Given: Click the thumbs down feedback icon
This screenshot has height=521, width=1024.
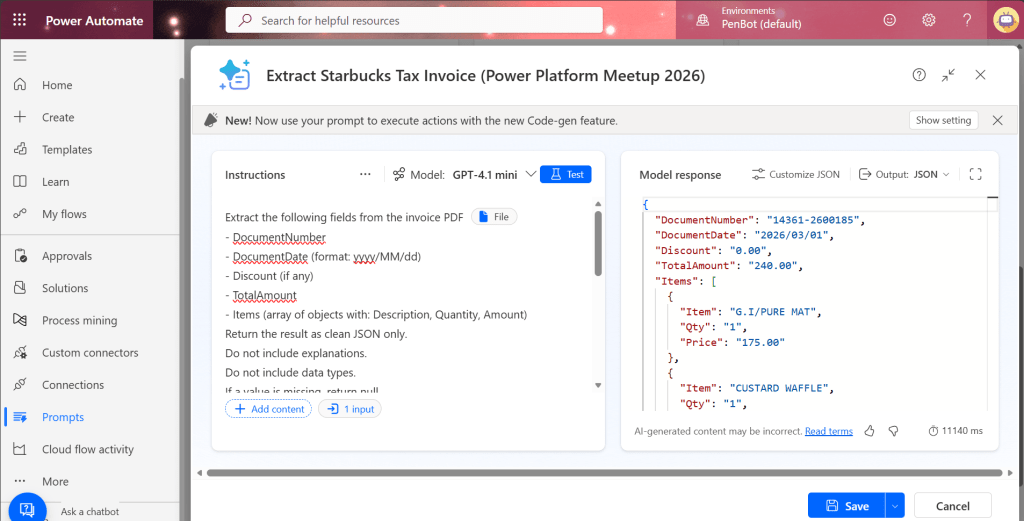Looking at the screenshot, I should (x=893, y=431).
